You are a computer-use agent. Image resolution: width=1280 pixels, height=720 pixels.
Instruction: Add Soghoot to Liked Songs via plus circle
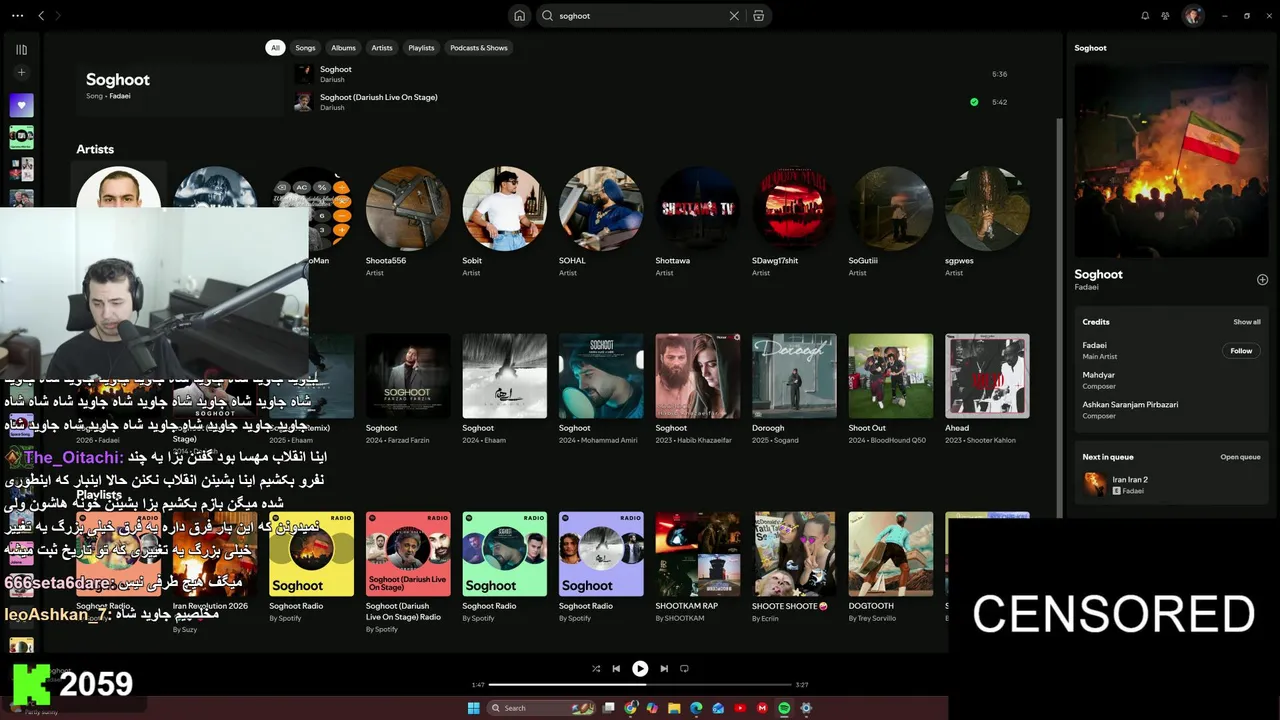click(x=1262, y=280)
